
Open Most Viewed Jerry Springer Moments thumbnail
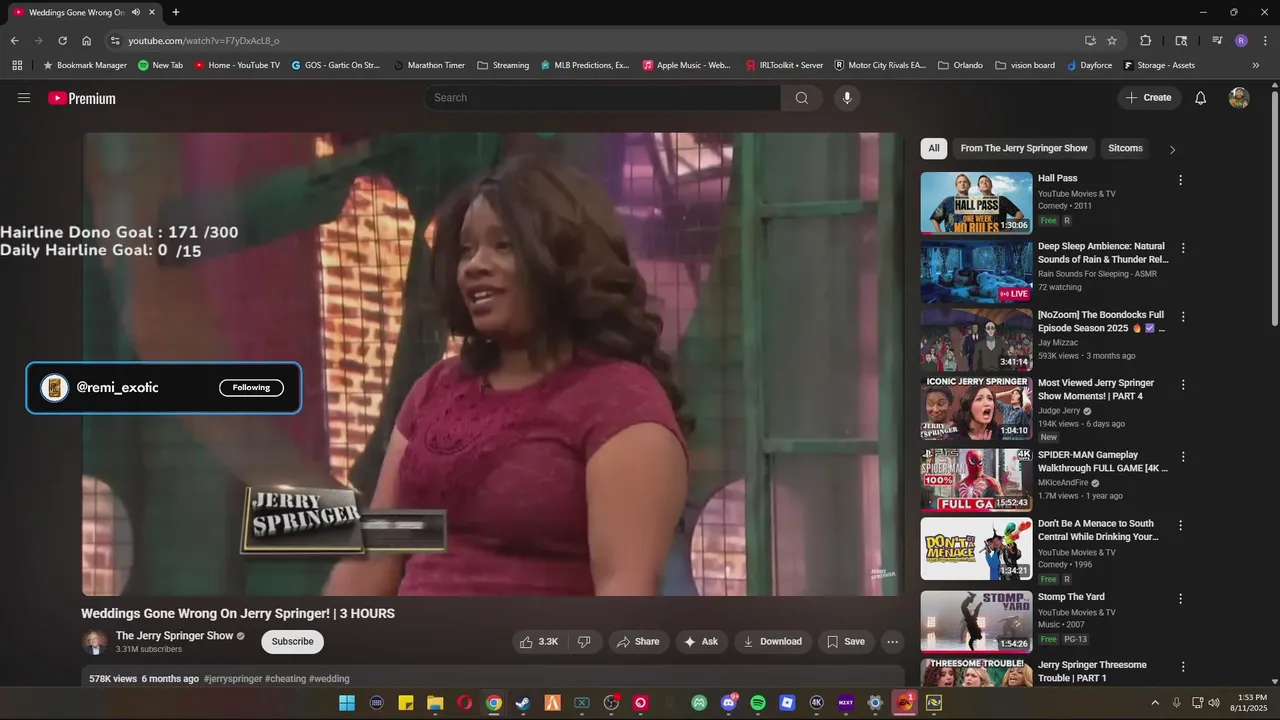click(x=976, y=408)
